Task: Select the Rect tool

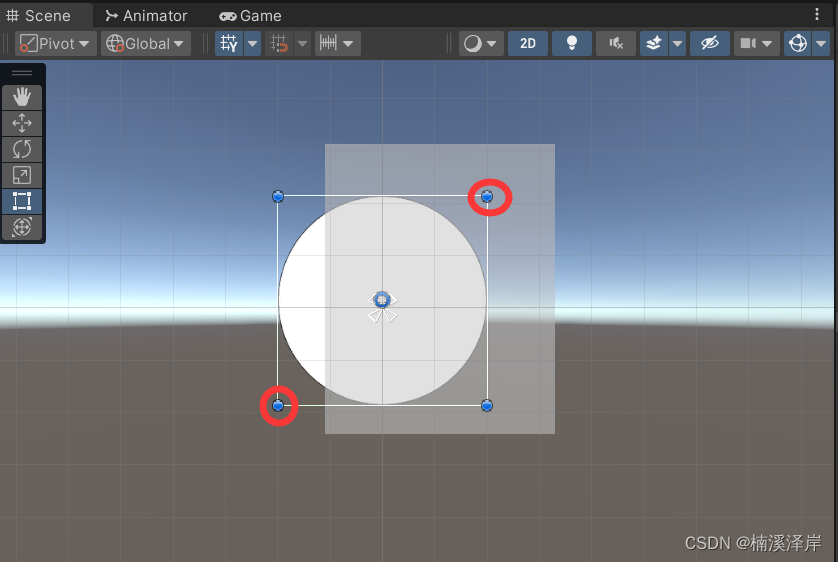Action: (x=22, y=201)
